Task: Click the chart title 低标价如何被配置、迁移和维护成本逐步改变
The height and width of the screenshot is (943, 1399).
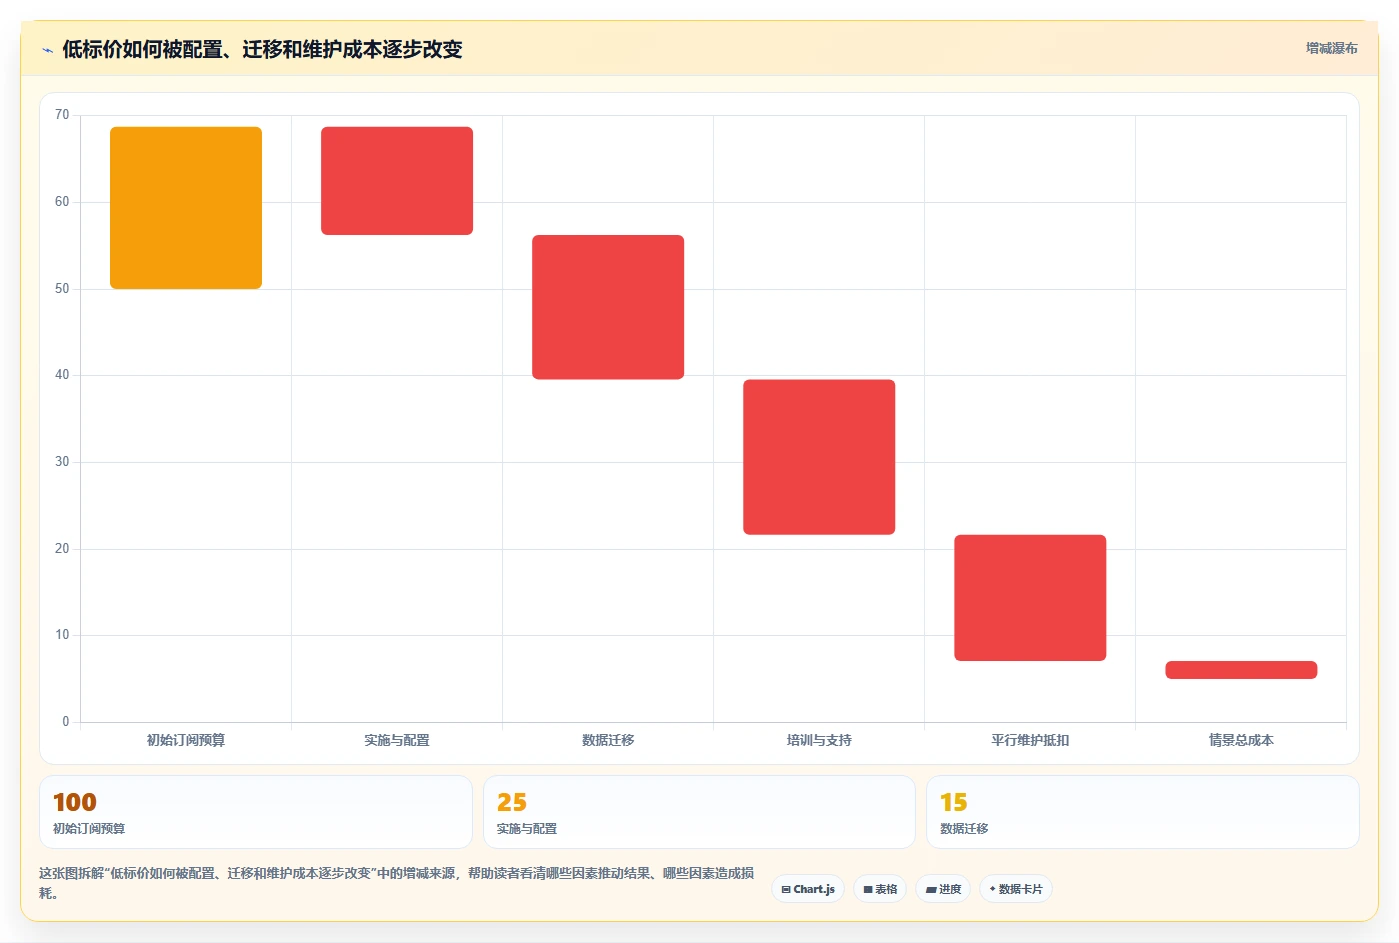Action: click(x=262, y=50)
